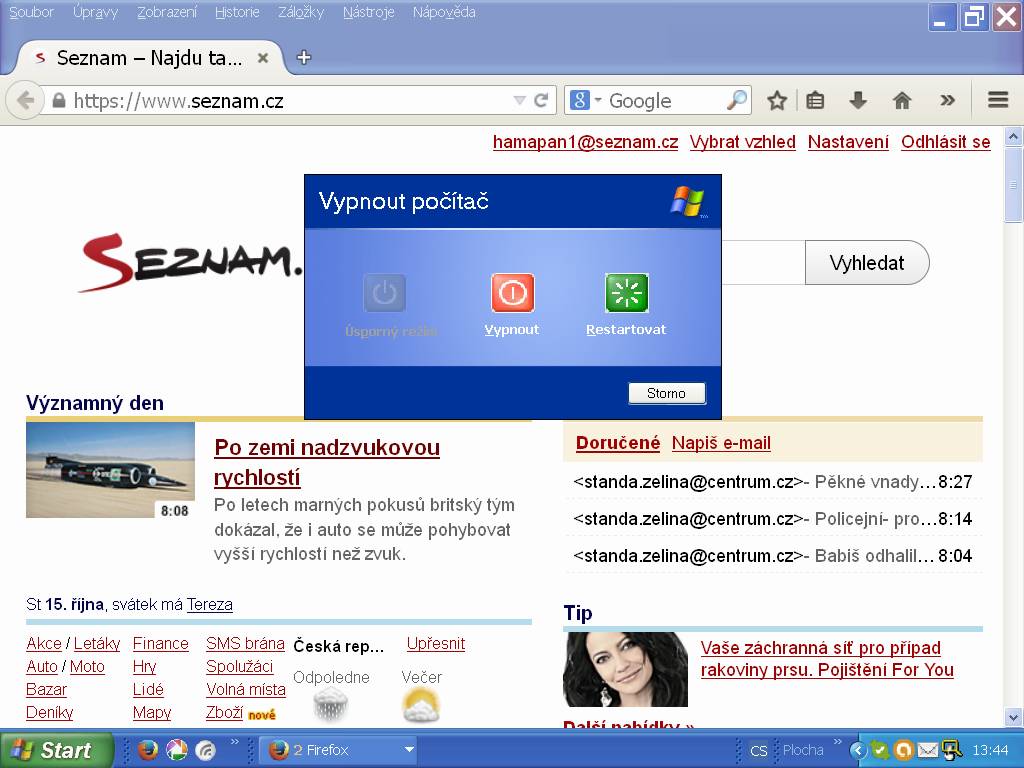This screenshot has height=768, width=1024.
Task: Cancel shutdown with Storno button
Action: [667, 393]
